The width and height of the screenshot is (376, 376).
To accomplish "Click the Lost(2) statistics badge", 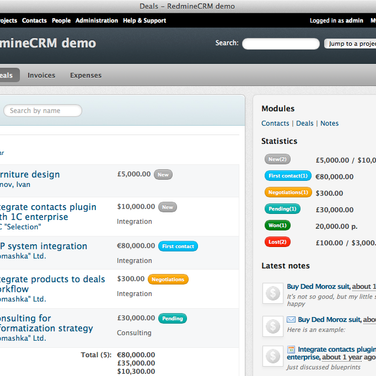I will [x=278, y=242].
